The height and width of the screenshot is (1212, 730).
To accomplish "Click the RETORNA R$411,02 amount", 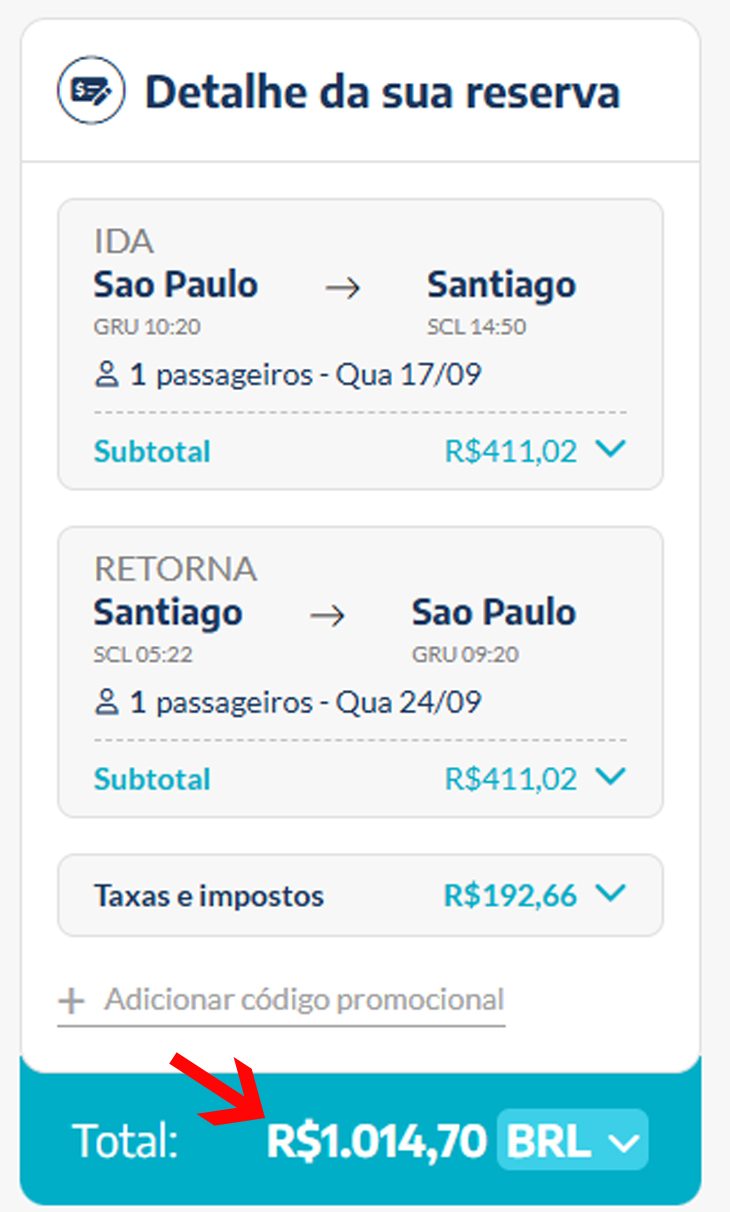I will tap(511, 779).
